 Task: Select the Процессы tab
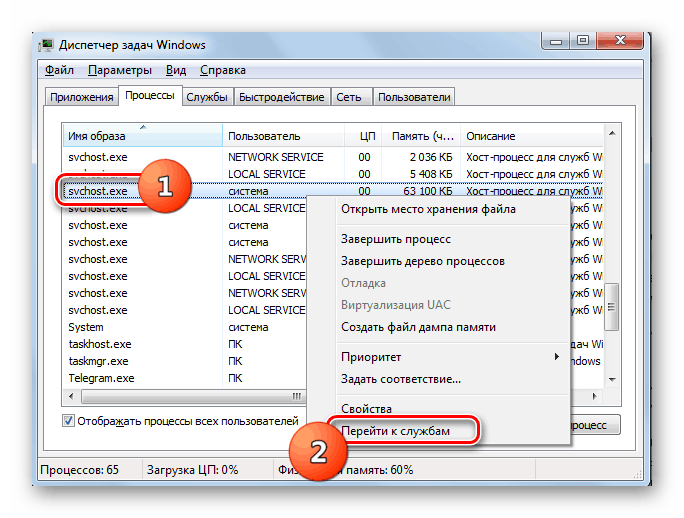click(150, 95)
